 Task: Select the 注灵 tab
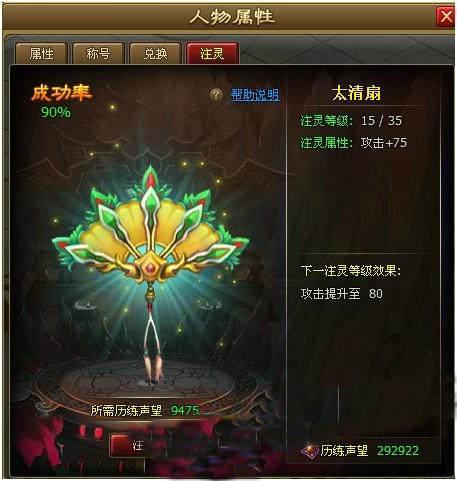212,53
